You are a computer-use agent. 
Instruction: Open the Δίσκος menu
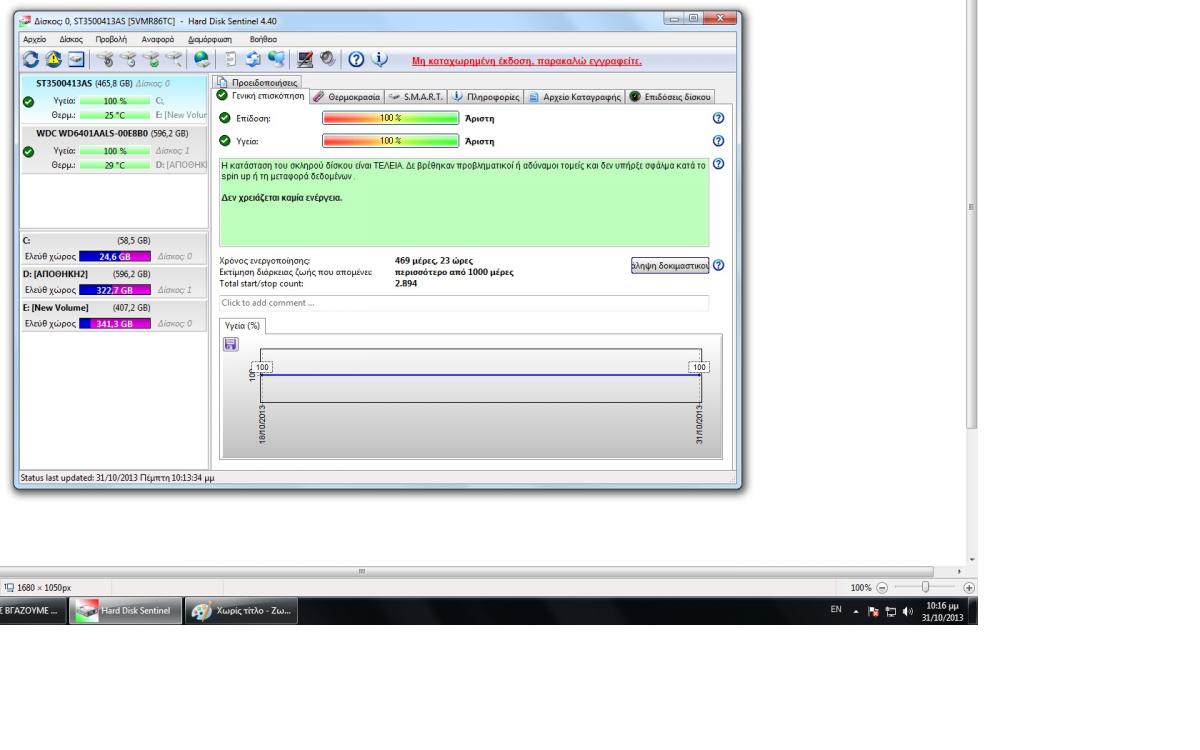click(x=71, y=39)
